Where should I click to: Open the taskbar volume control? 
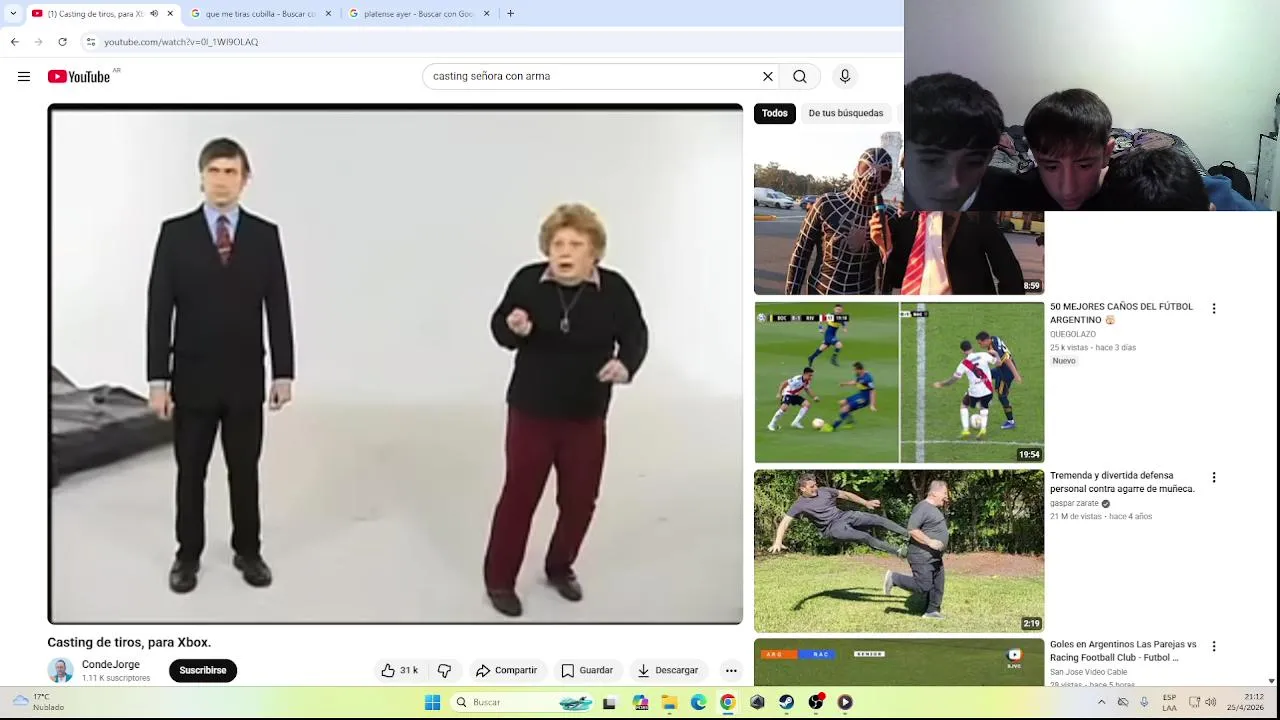[x=1210, y=702]
